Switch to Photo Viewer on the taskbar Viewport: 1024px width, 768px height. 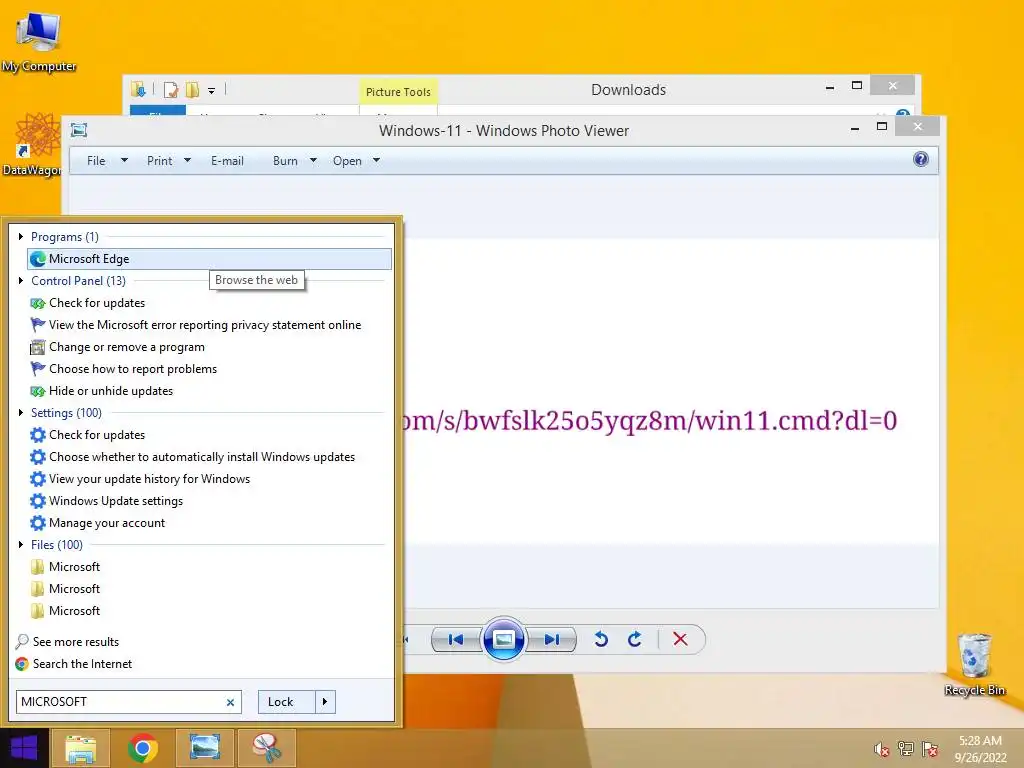coord(205,748)
